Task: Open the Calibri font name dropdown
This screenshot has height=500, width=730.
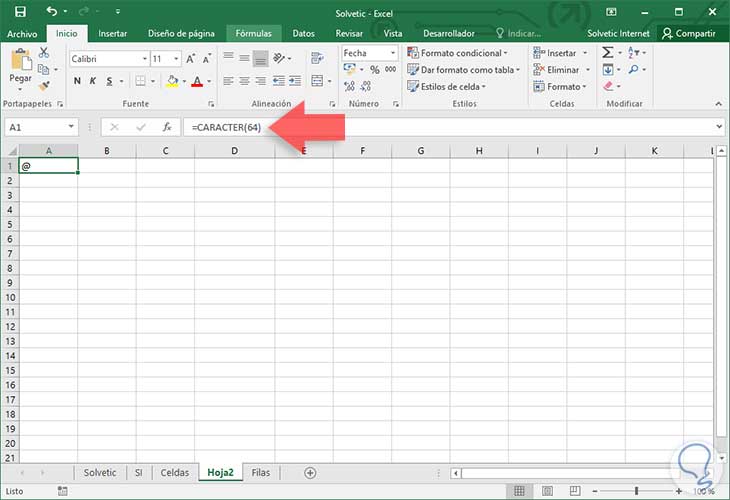Action: pos(144,59)
